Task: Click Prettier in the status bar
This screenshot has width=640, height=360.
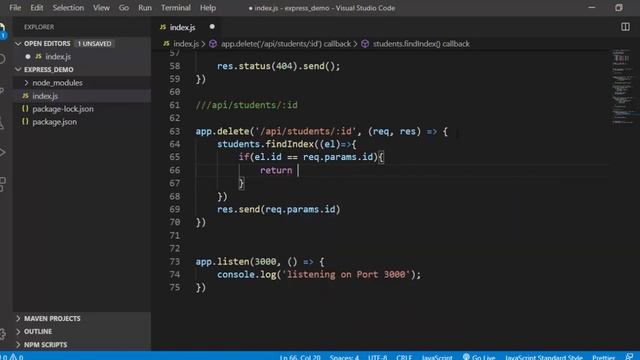Action: 603,357
